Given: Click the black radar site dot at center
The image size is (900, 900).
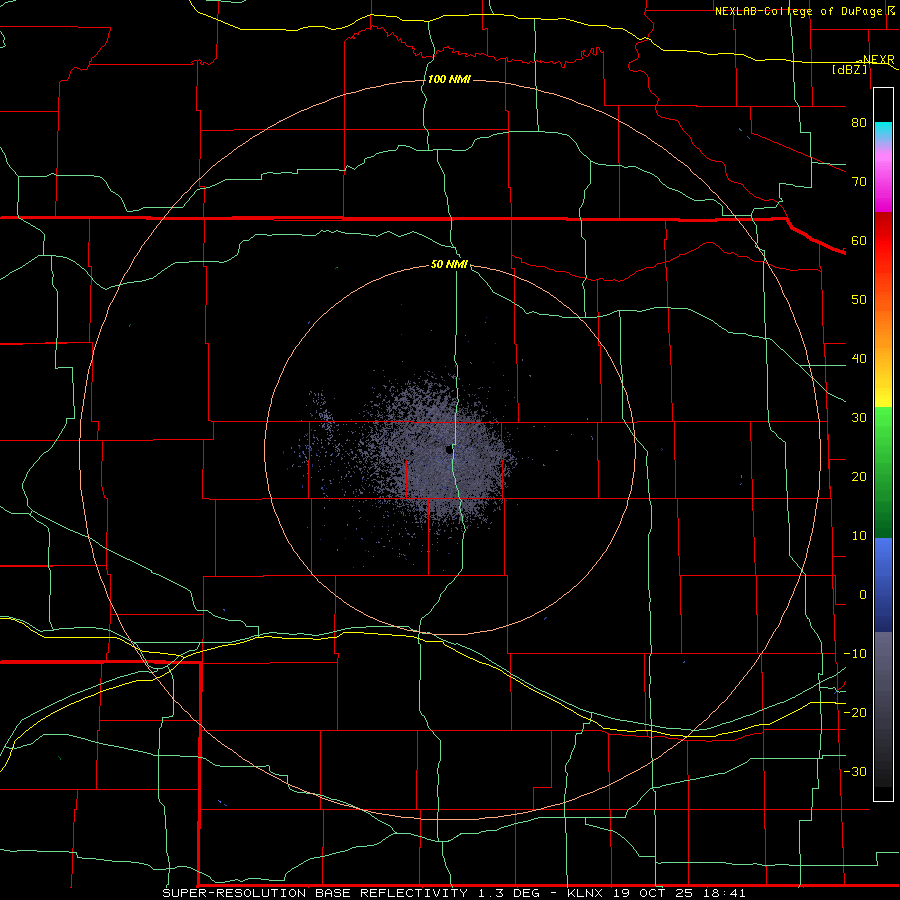Looking at the screenshot, I should [449, 450].
